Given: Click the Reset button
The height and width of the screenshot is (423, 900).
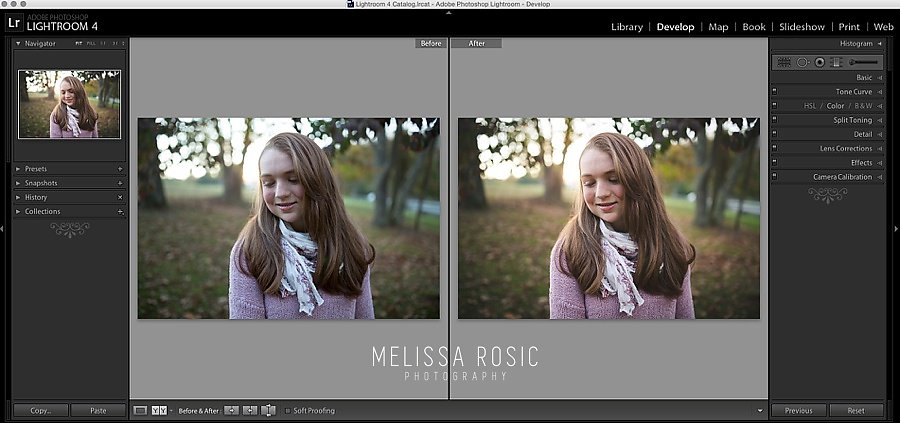Looking at the screenshot, I should coord(856,410).
